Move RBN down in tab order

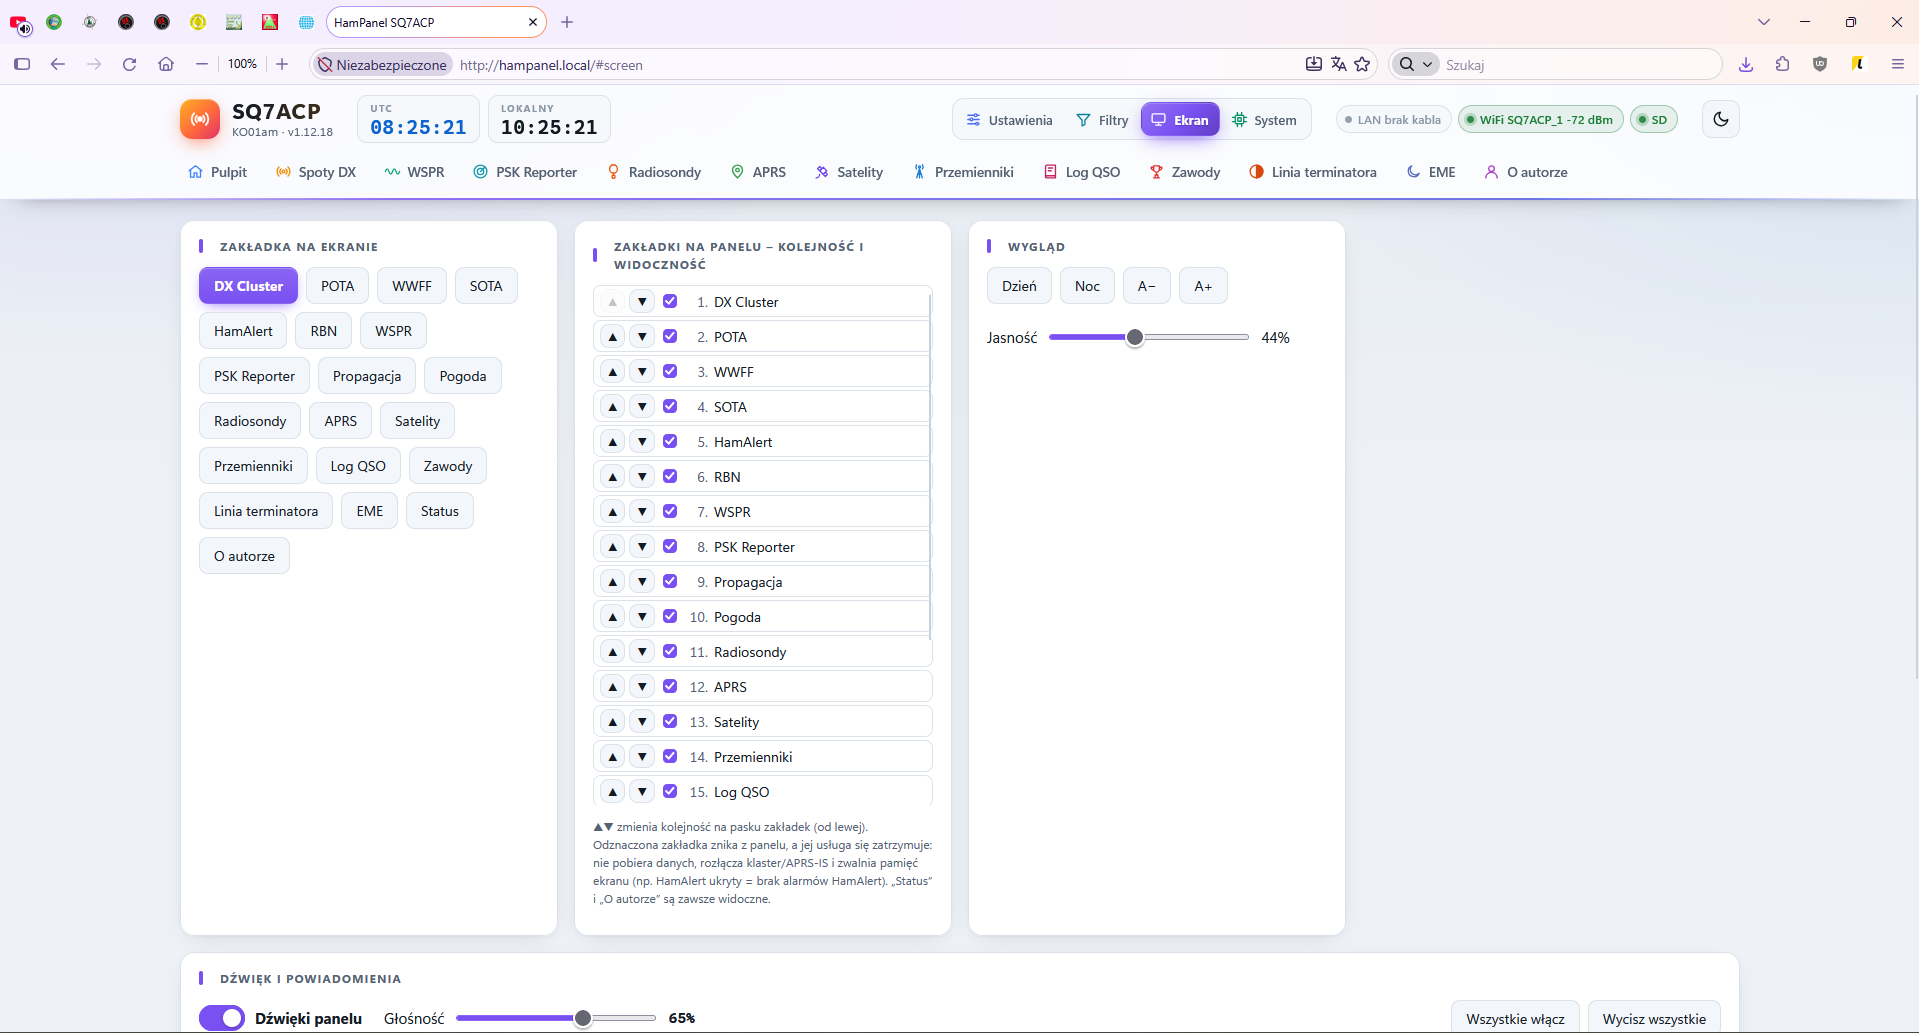[642, 476]
